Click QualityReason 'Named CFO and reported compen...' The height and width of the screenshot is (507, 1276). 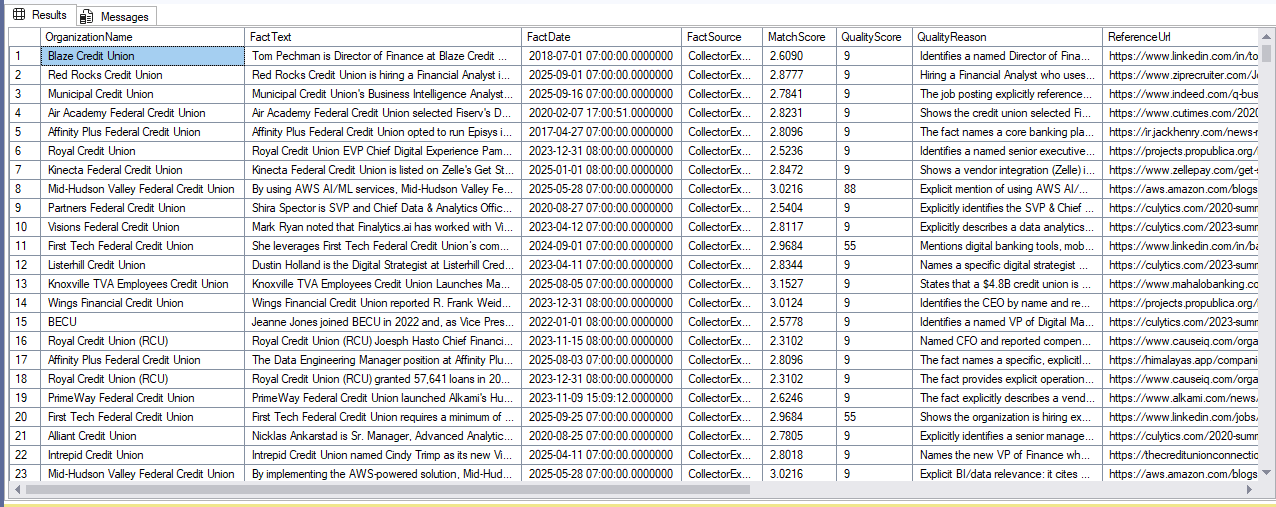tap(1008, 341)
